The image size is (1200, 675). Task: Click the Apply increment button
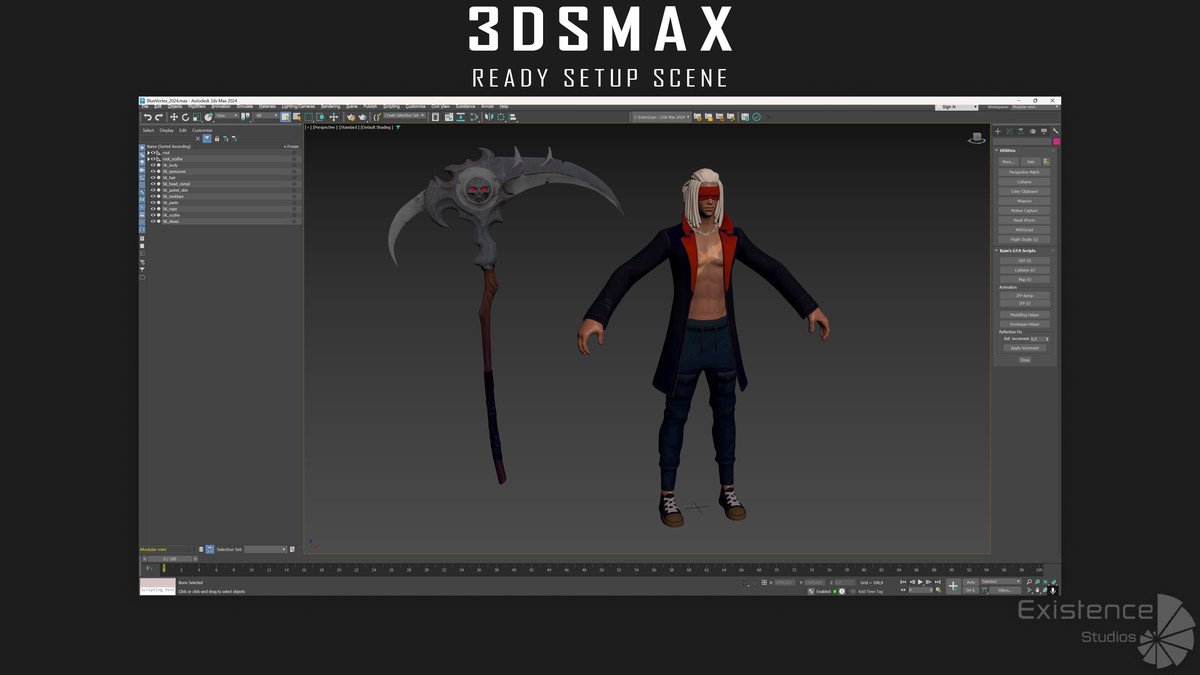point(1024,348)
